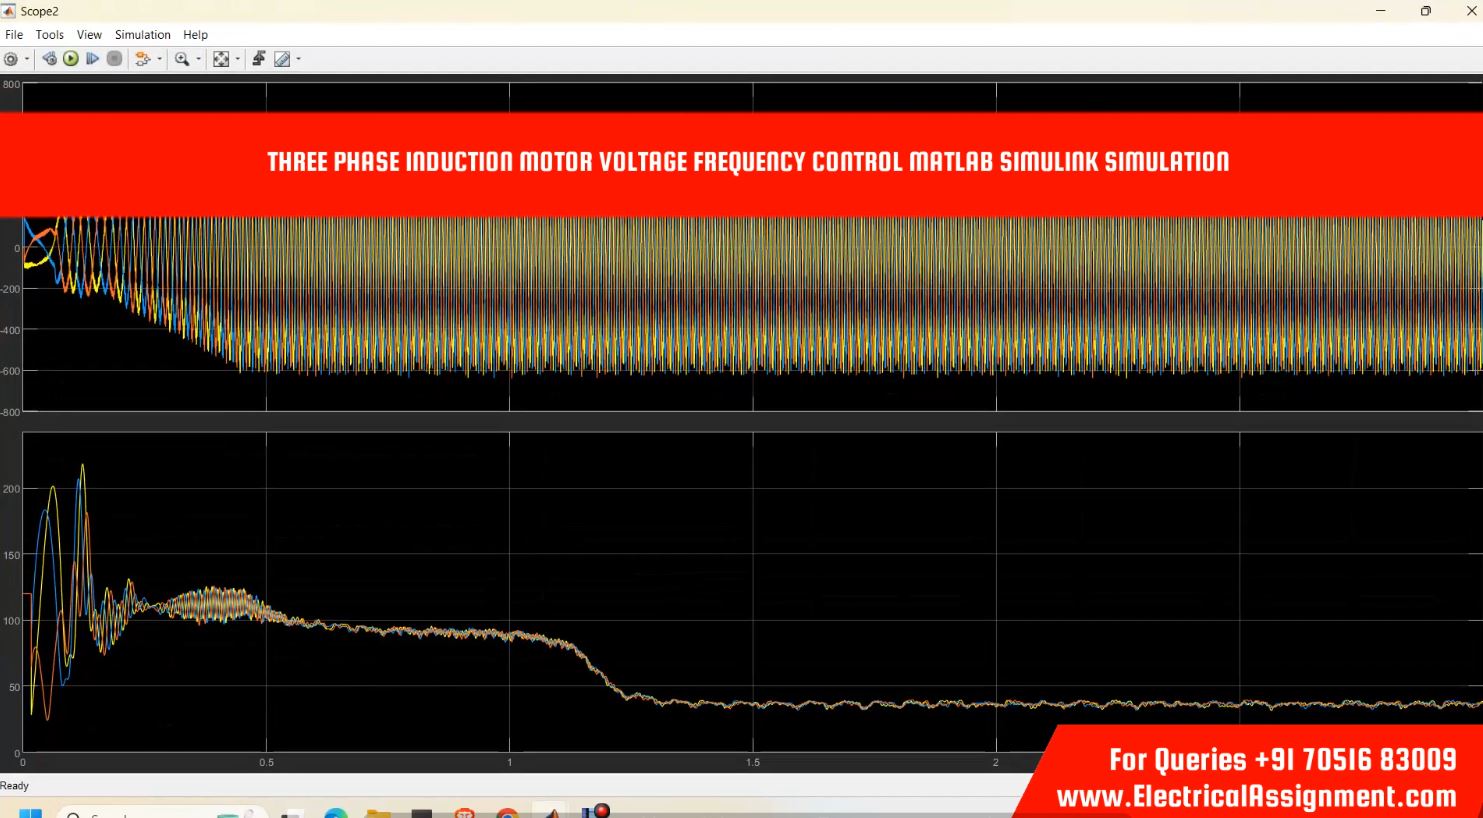The height and width of the screenshot is (818, 1483).
Task: Toggle the Triggers tool icon
Action: coord(259,59)
